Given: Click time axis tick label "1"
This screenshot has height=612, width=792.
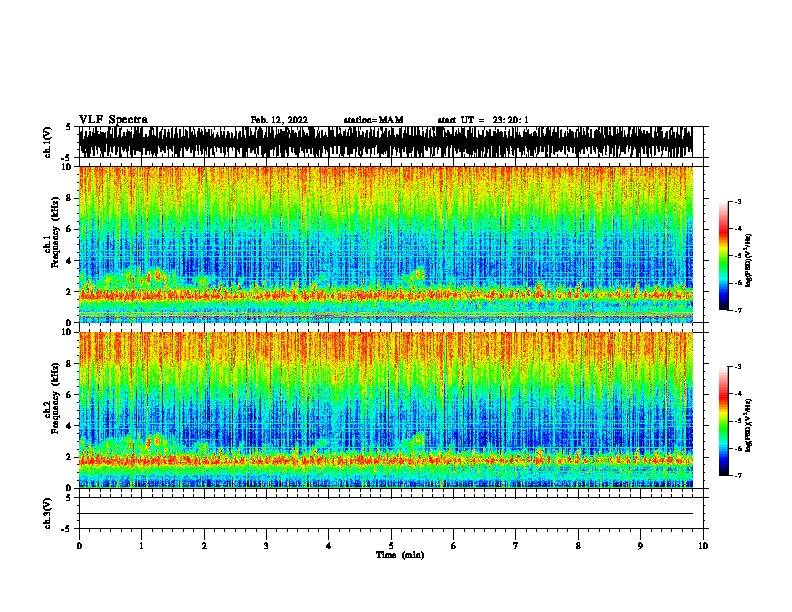Looking at the screenshot, I should pyautogui.click(x=141, y=546).
